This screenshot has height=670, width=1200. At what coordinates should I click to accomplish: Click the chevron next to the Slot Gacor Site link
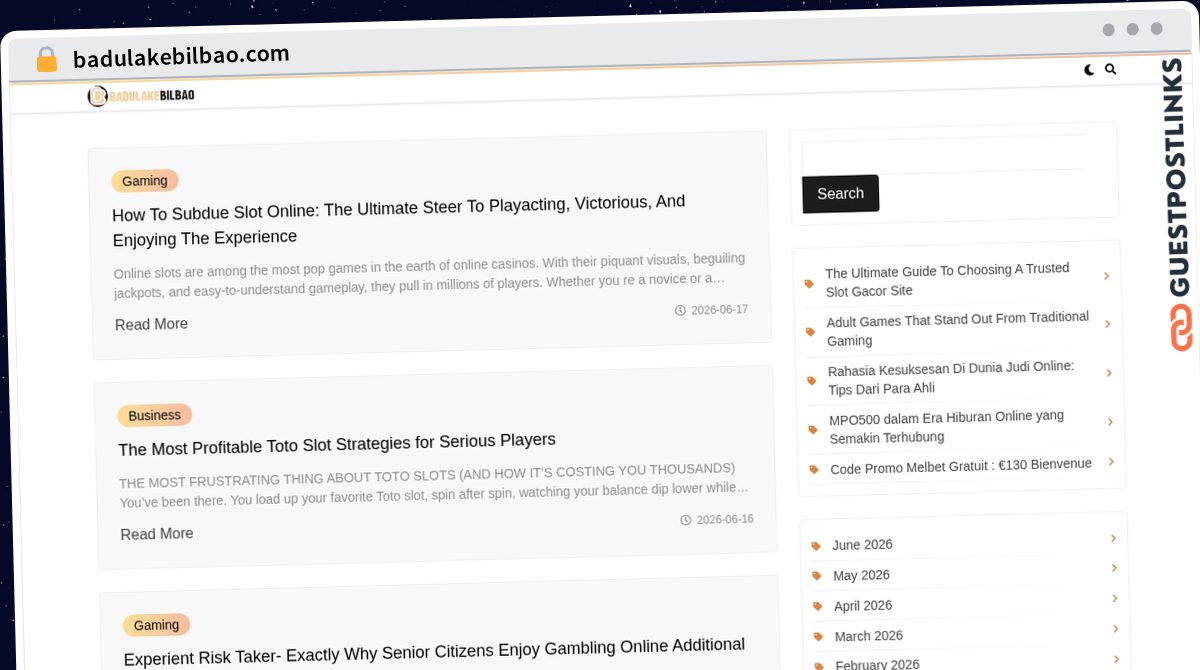coord(1106,276)
